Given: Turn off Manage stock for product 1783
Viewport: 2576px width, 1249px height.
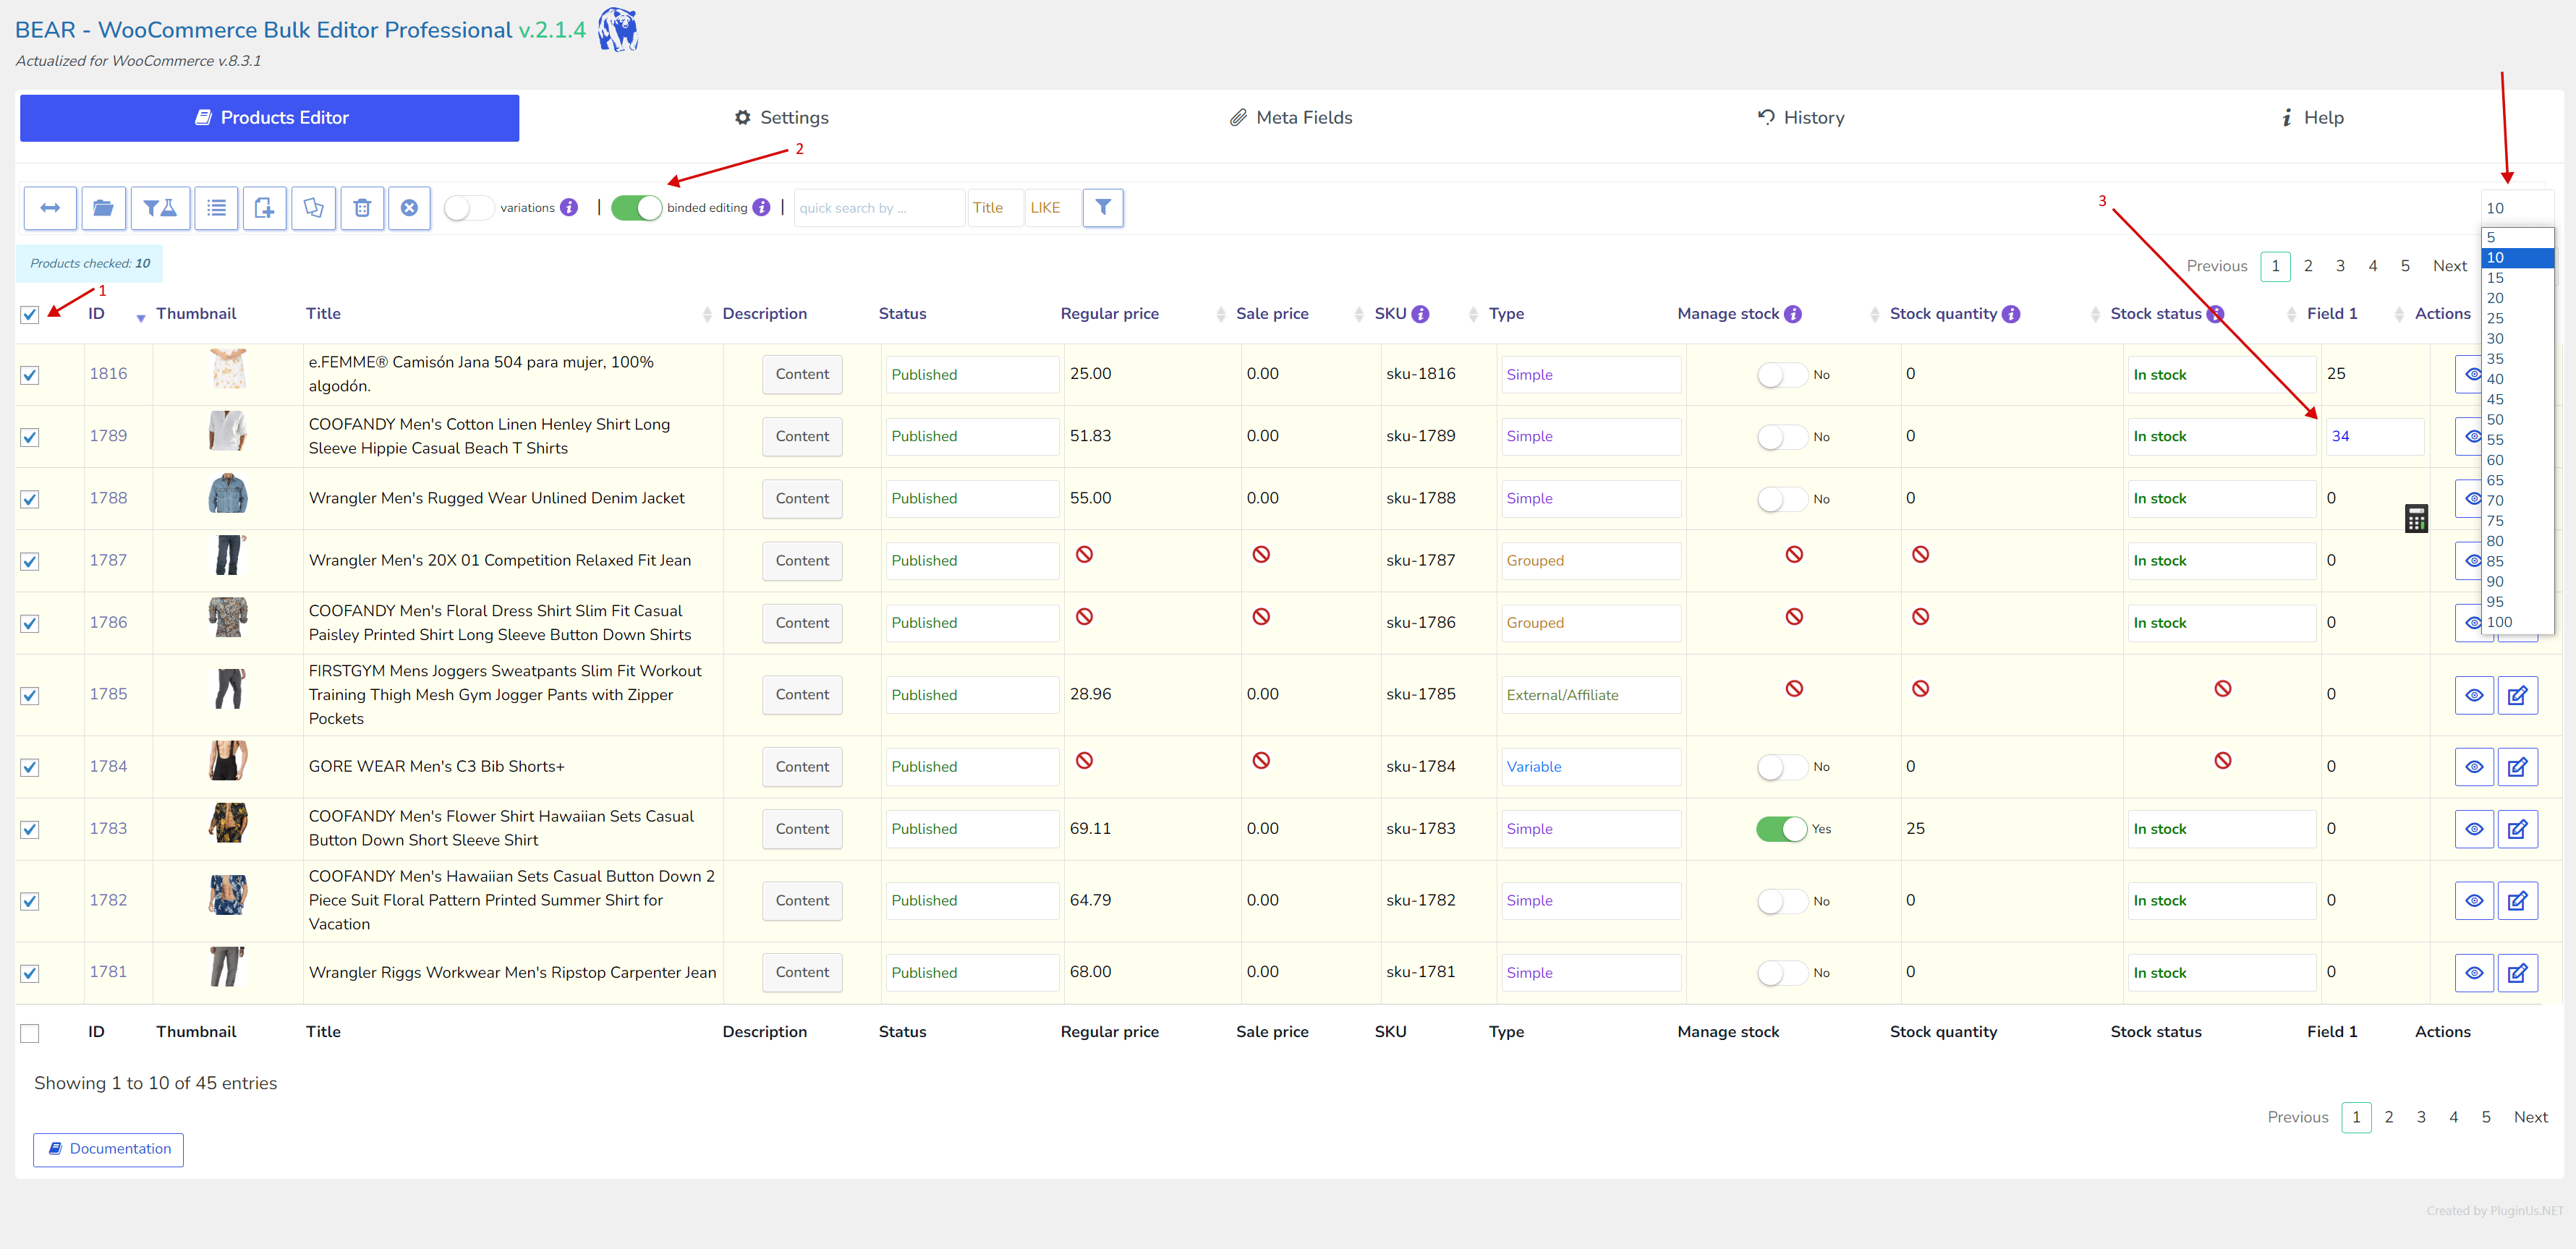Looking at the screenshot, I should pyautogui.click(x=1781, y=829).
